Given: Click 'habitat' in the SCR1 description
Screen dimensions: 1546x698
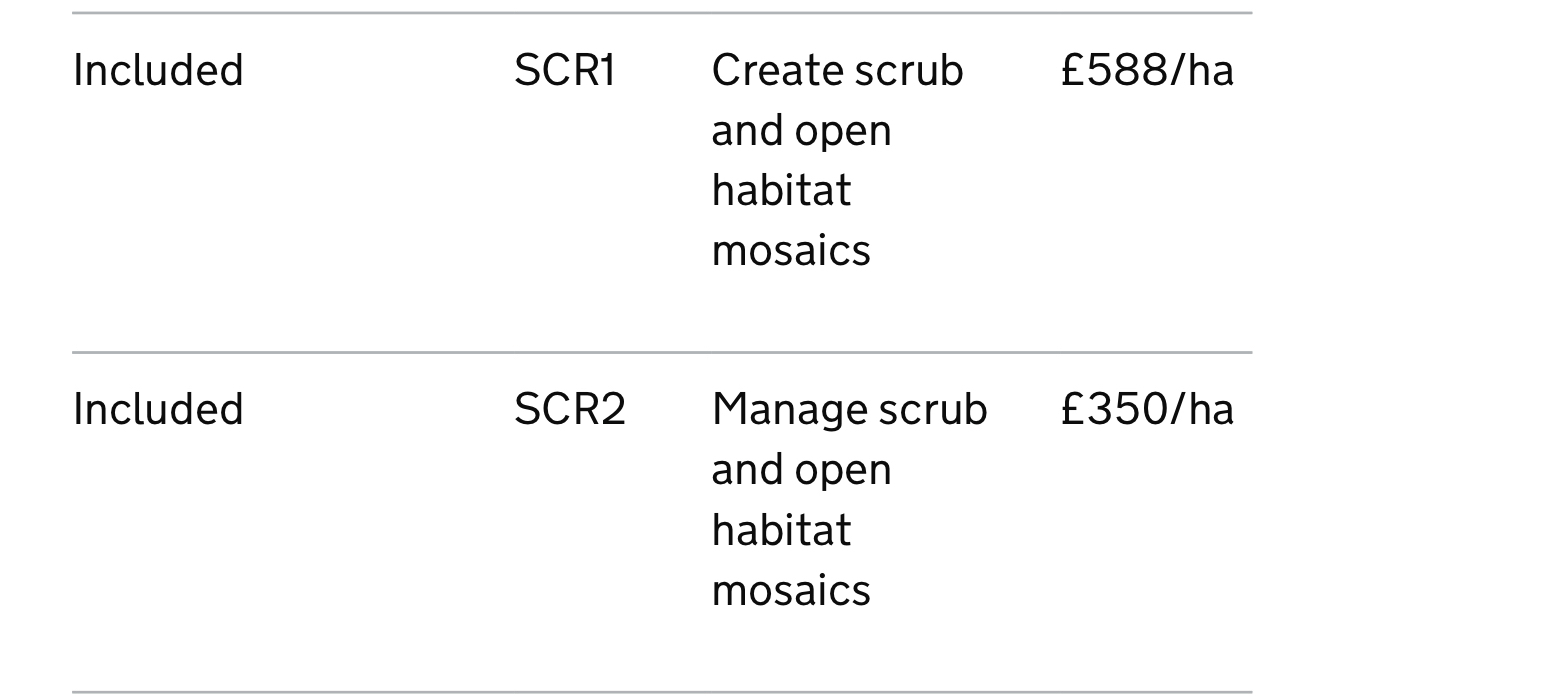Looking at the screenshot, I should point(780,190).
